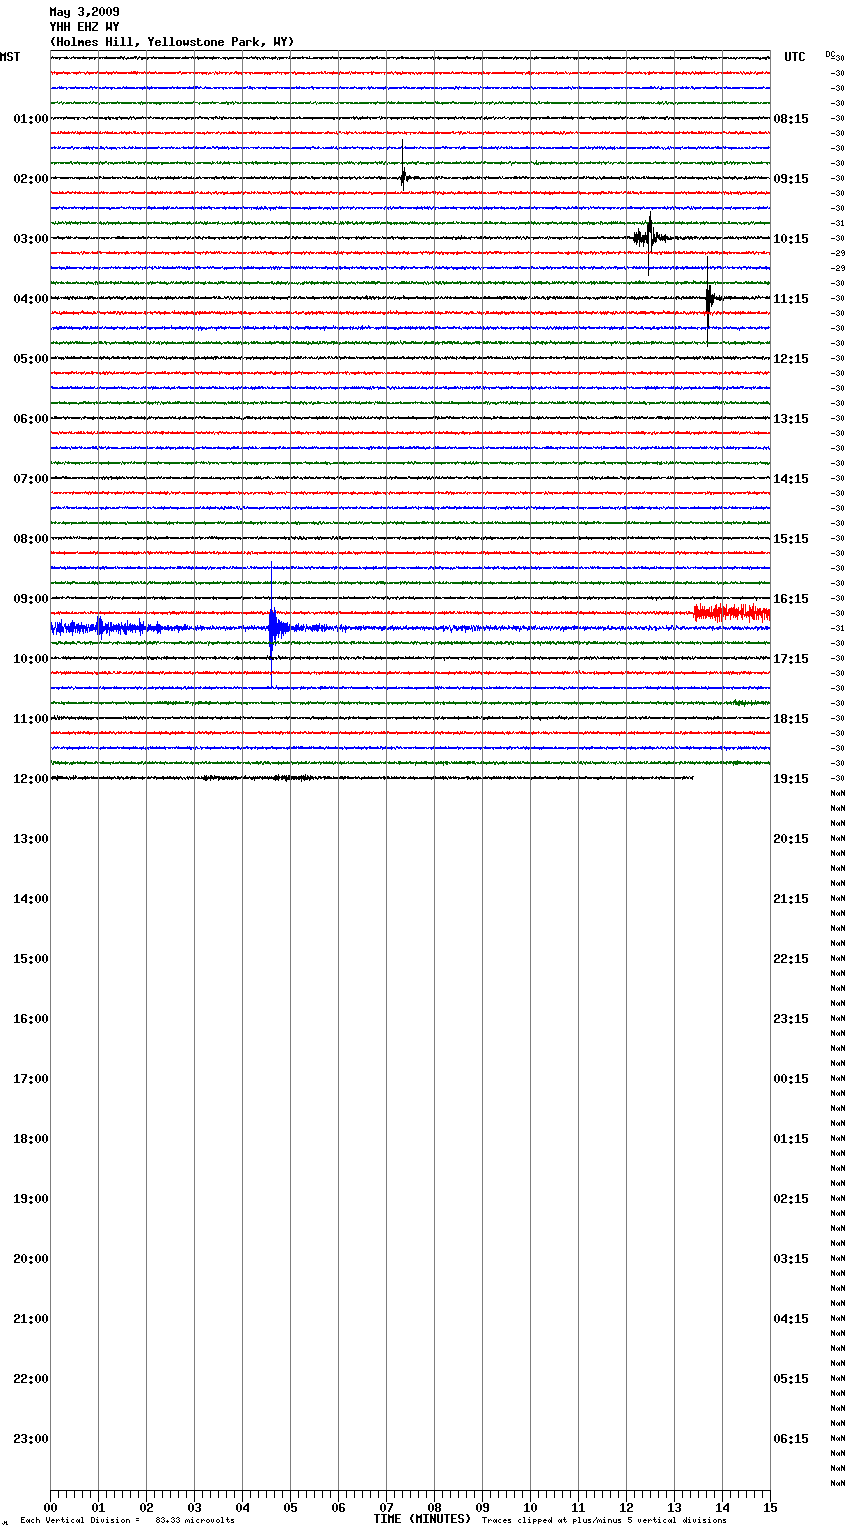Click the 19:15 UTC time label
This screenshot has height=1534, width=850.
tap(791, 779)
